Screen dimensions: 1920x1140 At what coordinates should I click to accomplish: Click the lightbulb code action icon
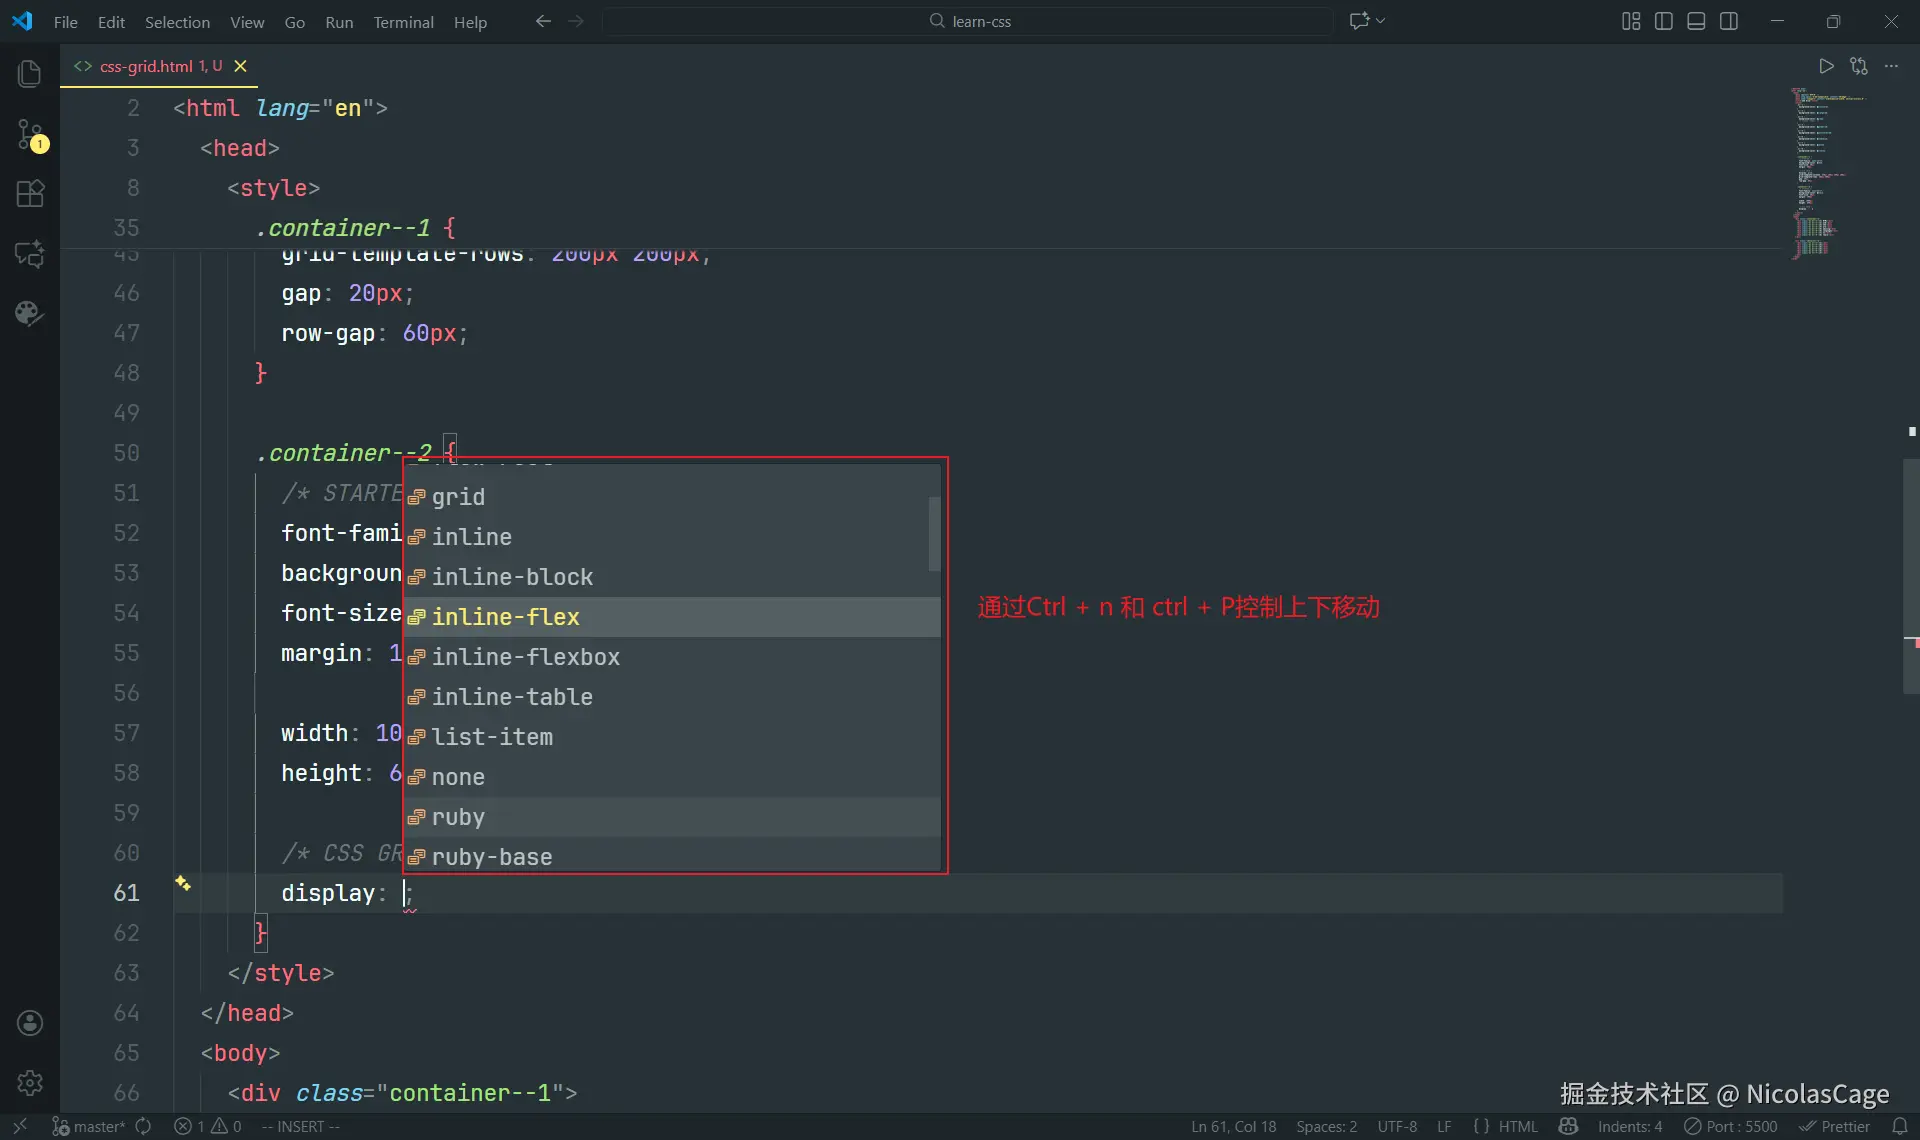183,882
